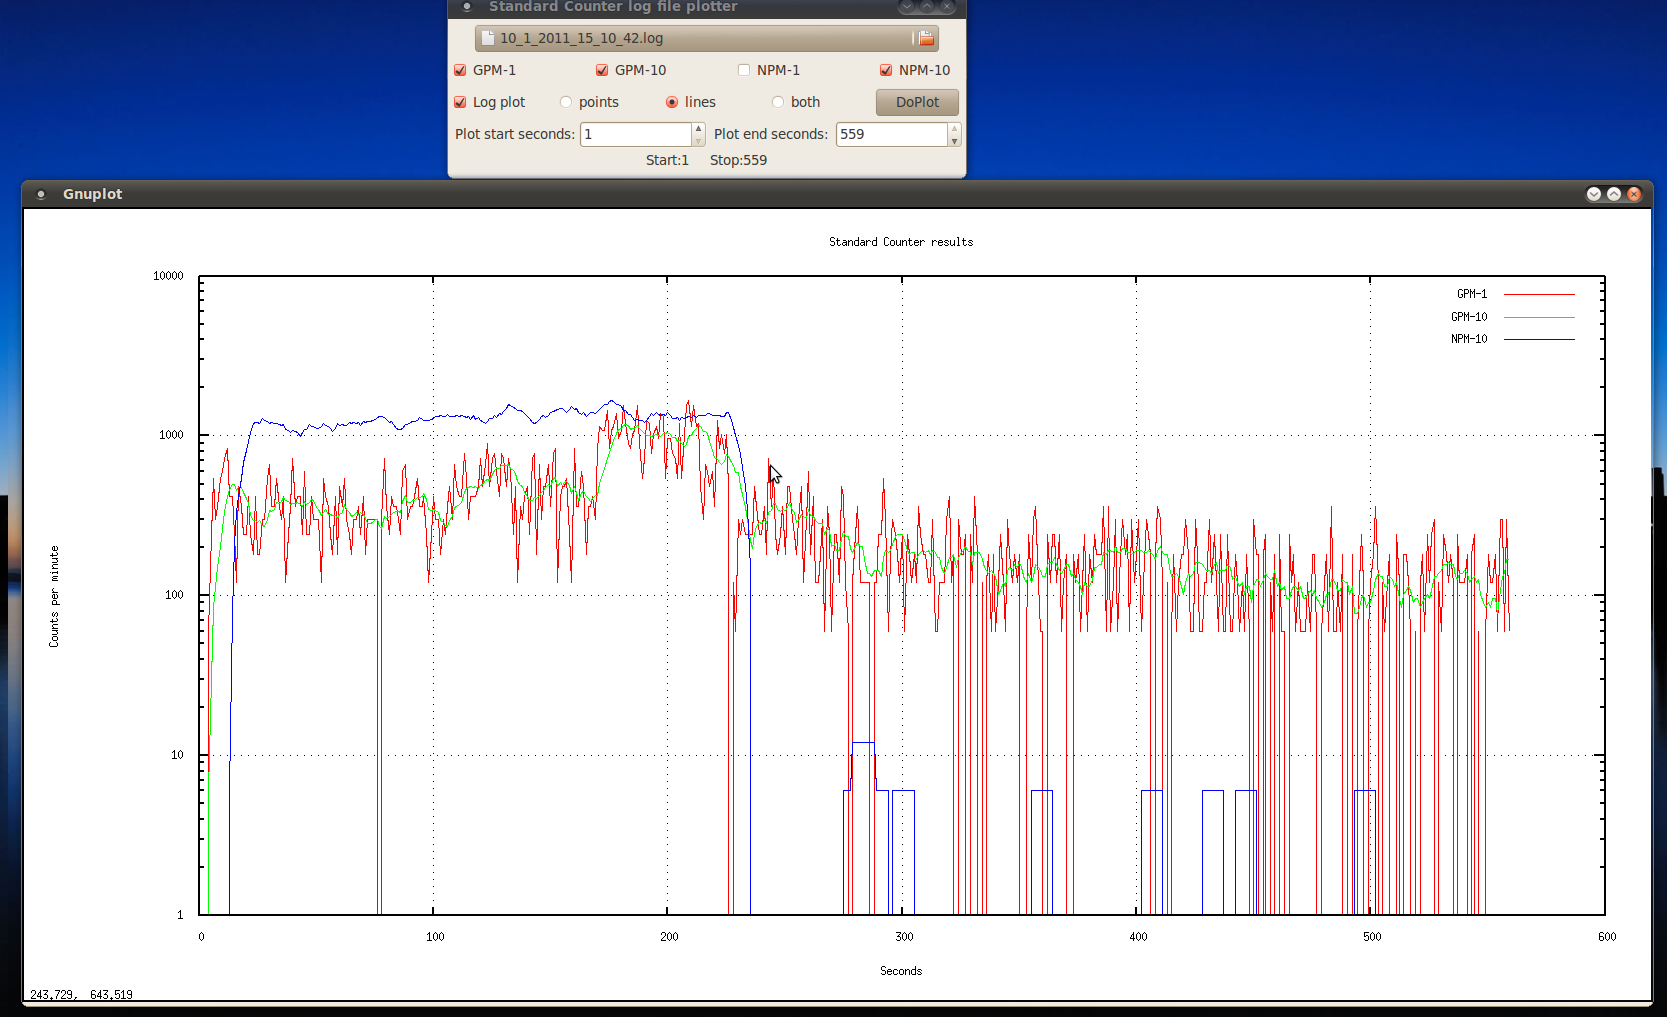Uncheck the GPM-10 checkbox
Image resolution: width=1667 pixels, height=1017 pixels.
click(602, 70)
